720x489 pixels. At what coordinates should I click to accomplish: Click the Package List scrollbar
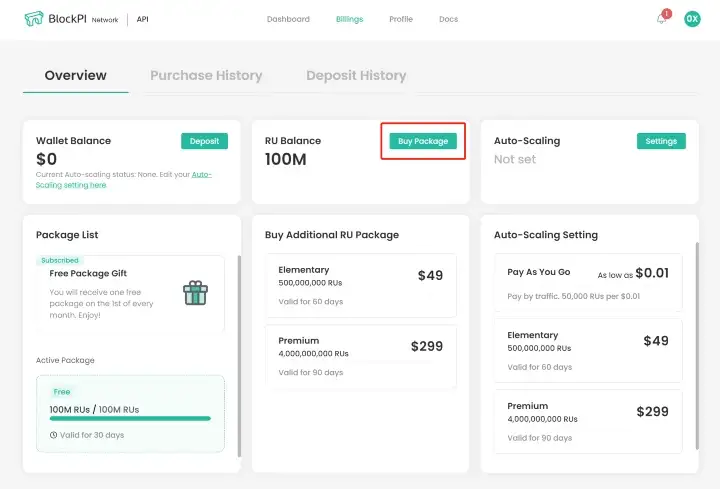[239, 356]
